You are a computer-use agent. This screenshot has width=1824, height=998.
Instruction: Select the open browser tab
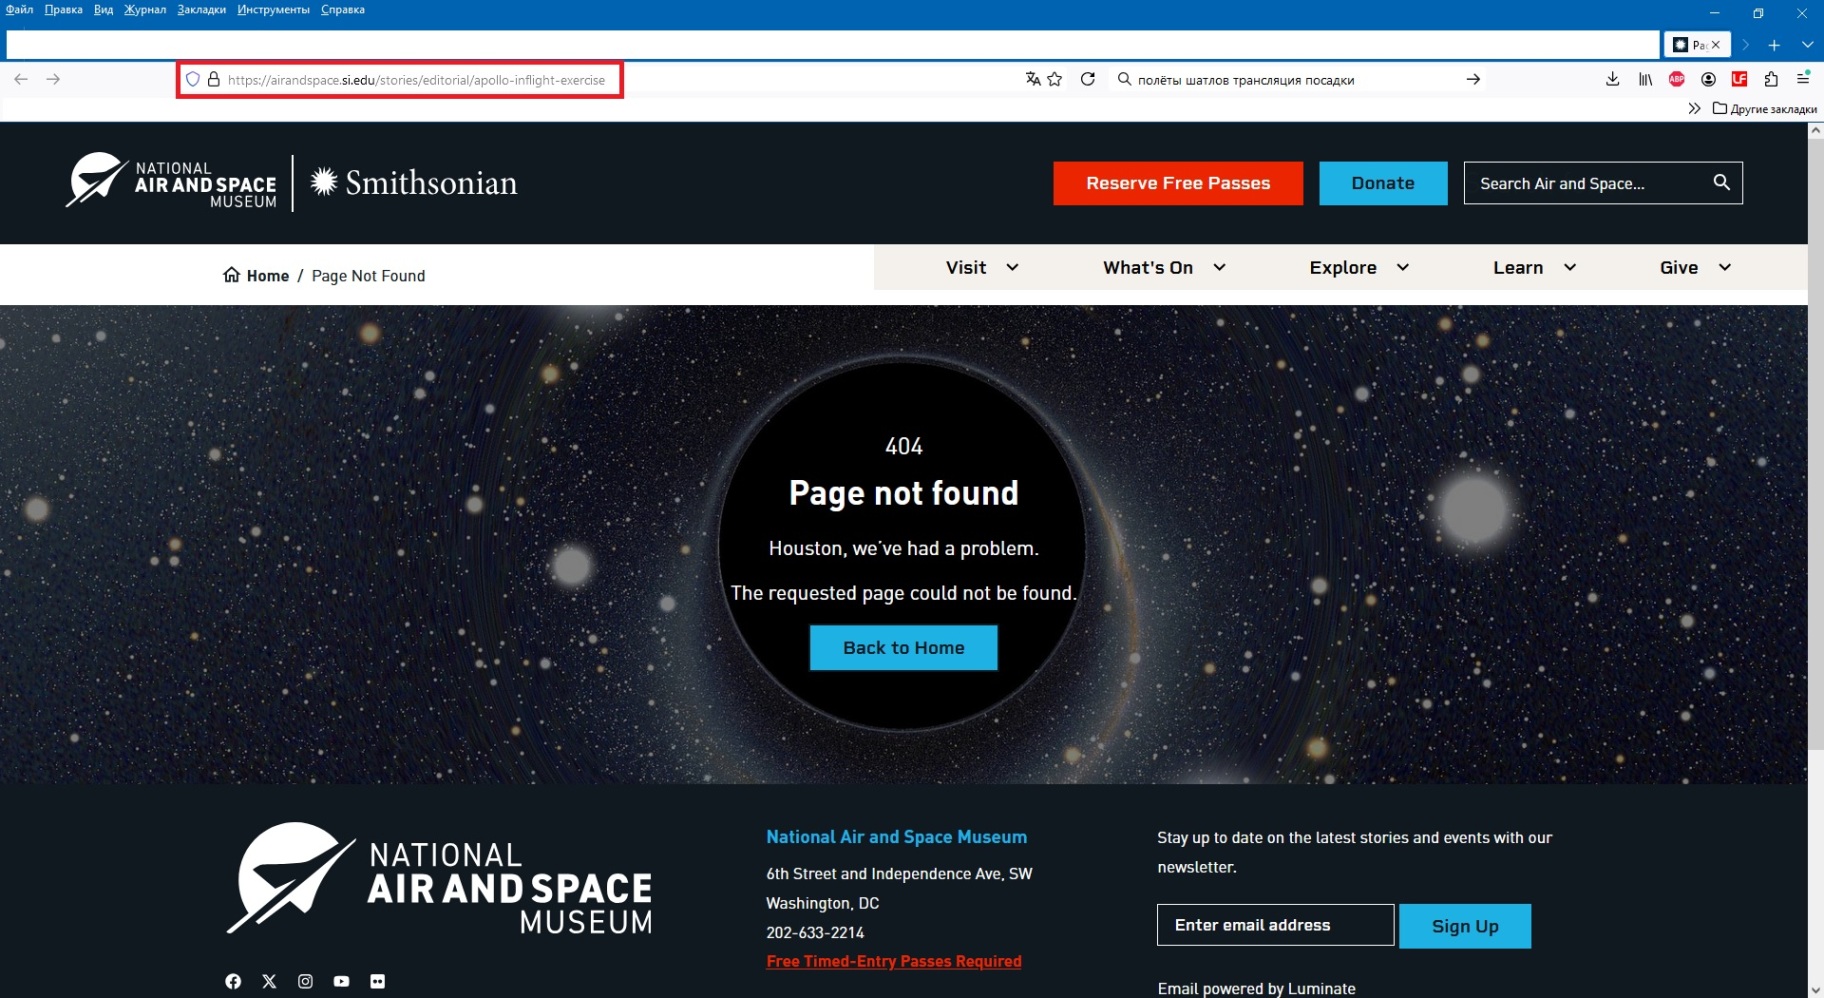click(1697, 45)
